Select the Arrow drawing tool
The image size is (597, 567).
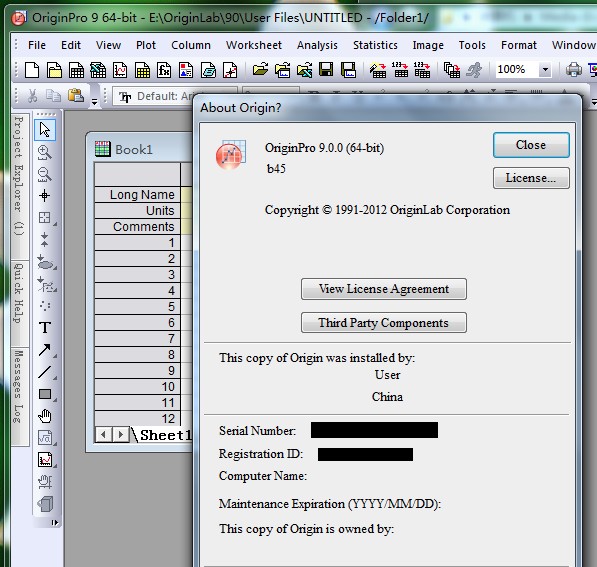(45, 350)
